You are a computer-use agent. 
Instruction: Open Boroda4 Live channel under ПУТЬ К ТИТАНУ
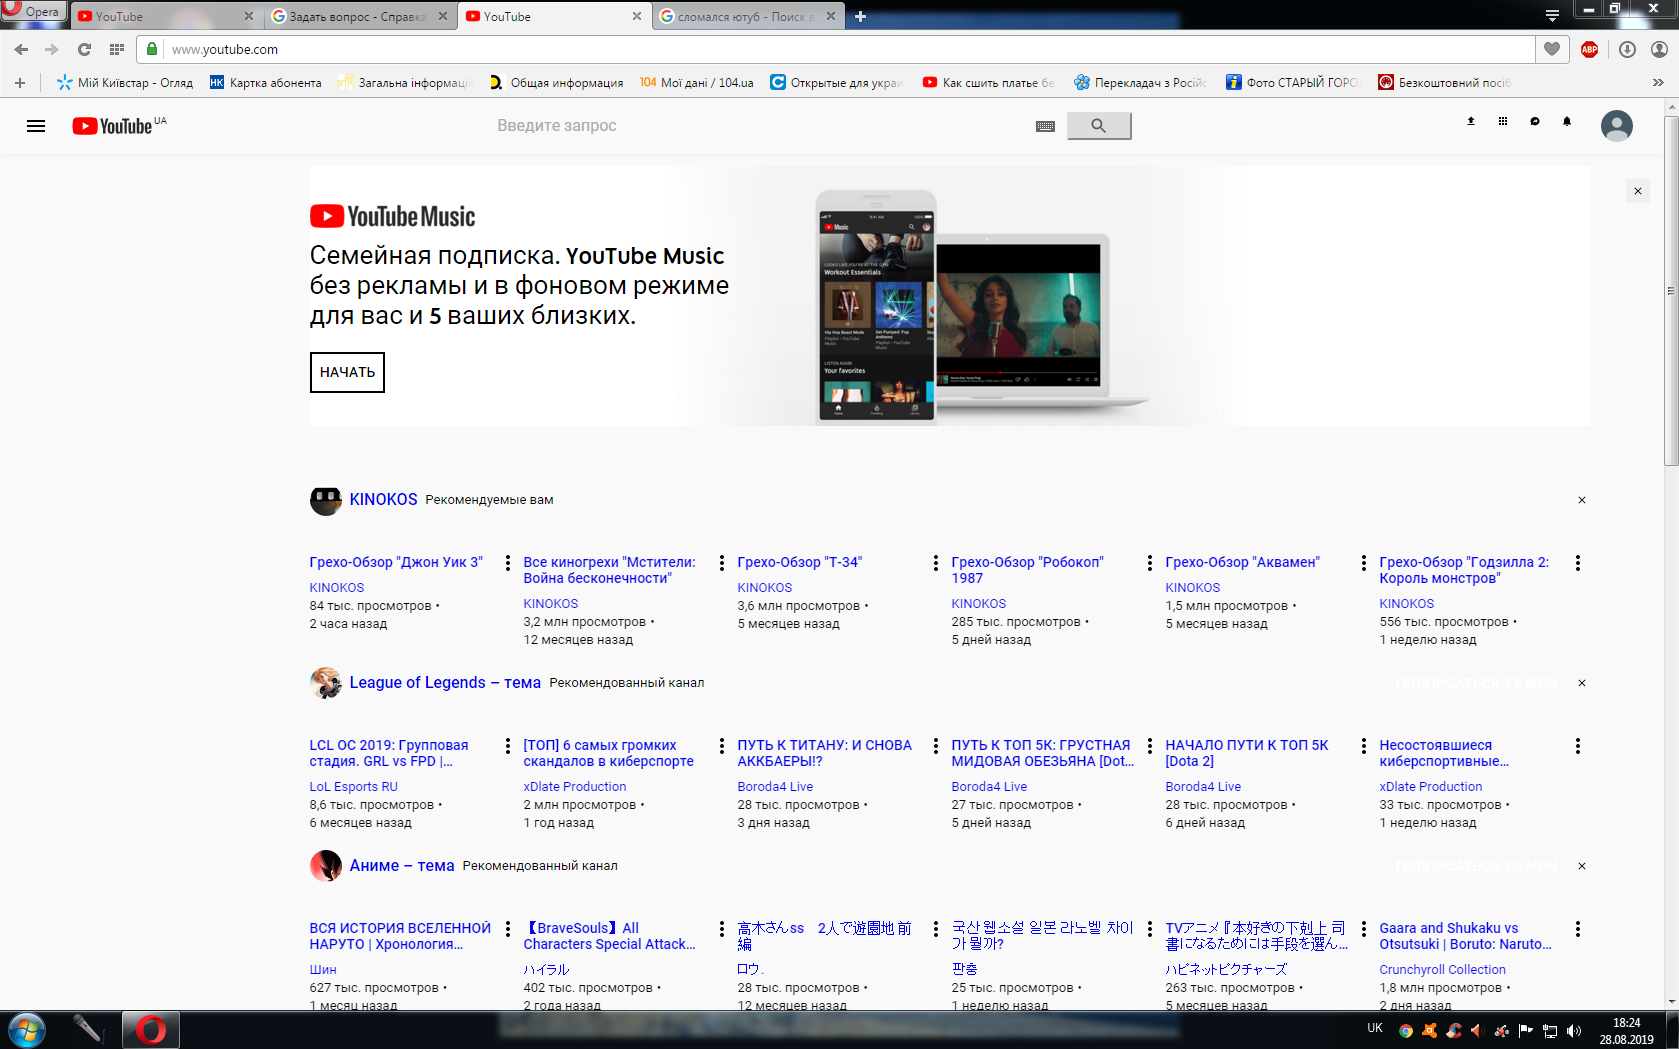coord(775,787)
